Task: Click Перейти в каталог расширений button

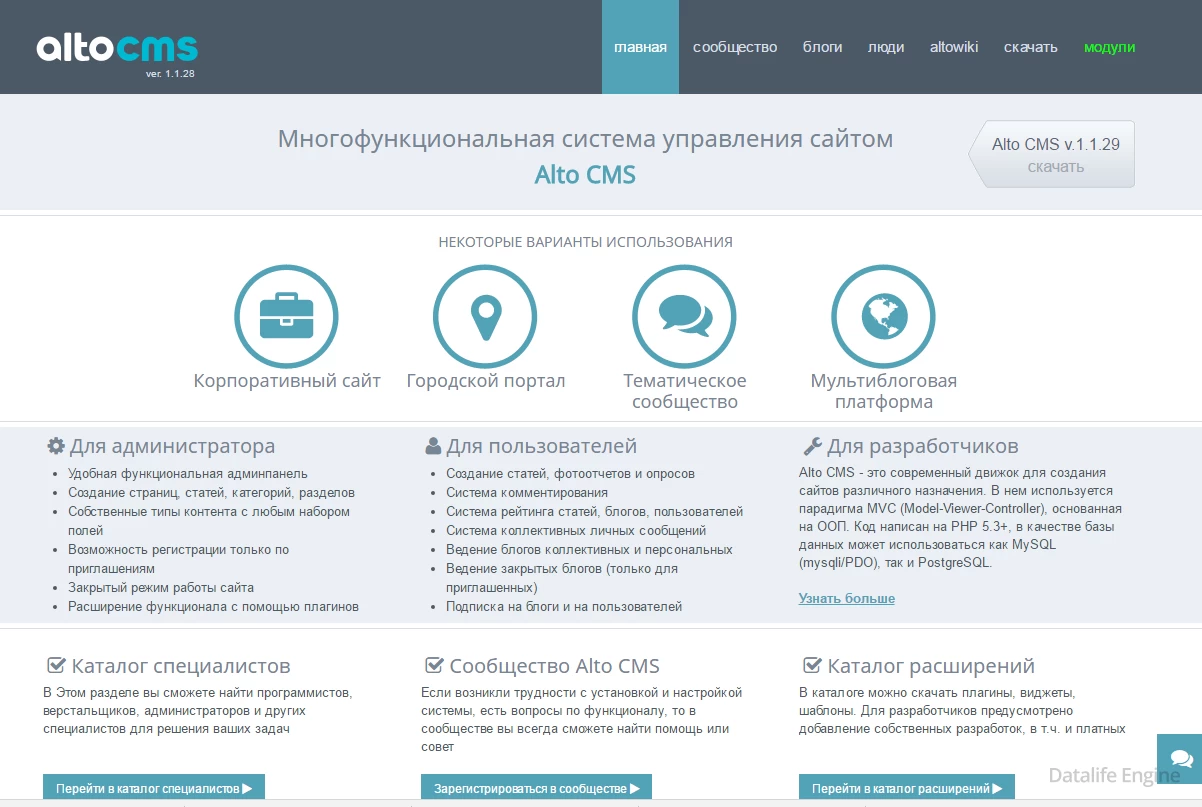Action: coord(907,788)
